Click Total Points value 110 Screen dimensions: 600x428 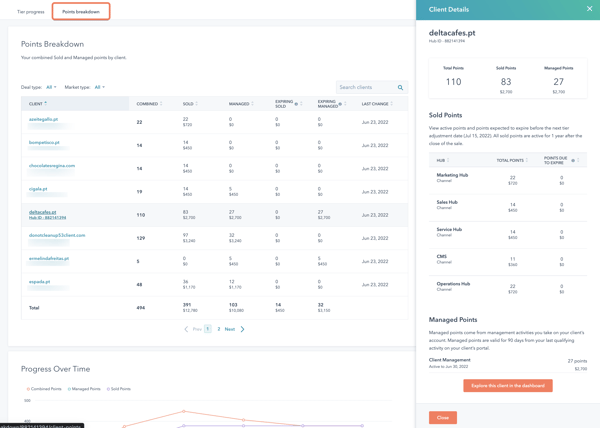click(453, 82)
